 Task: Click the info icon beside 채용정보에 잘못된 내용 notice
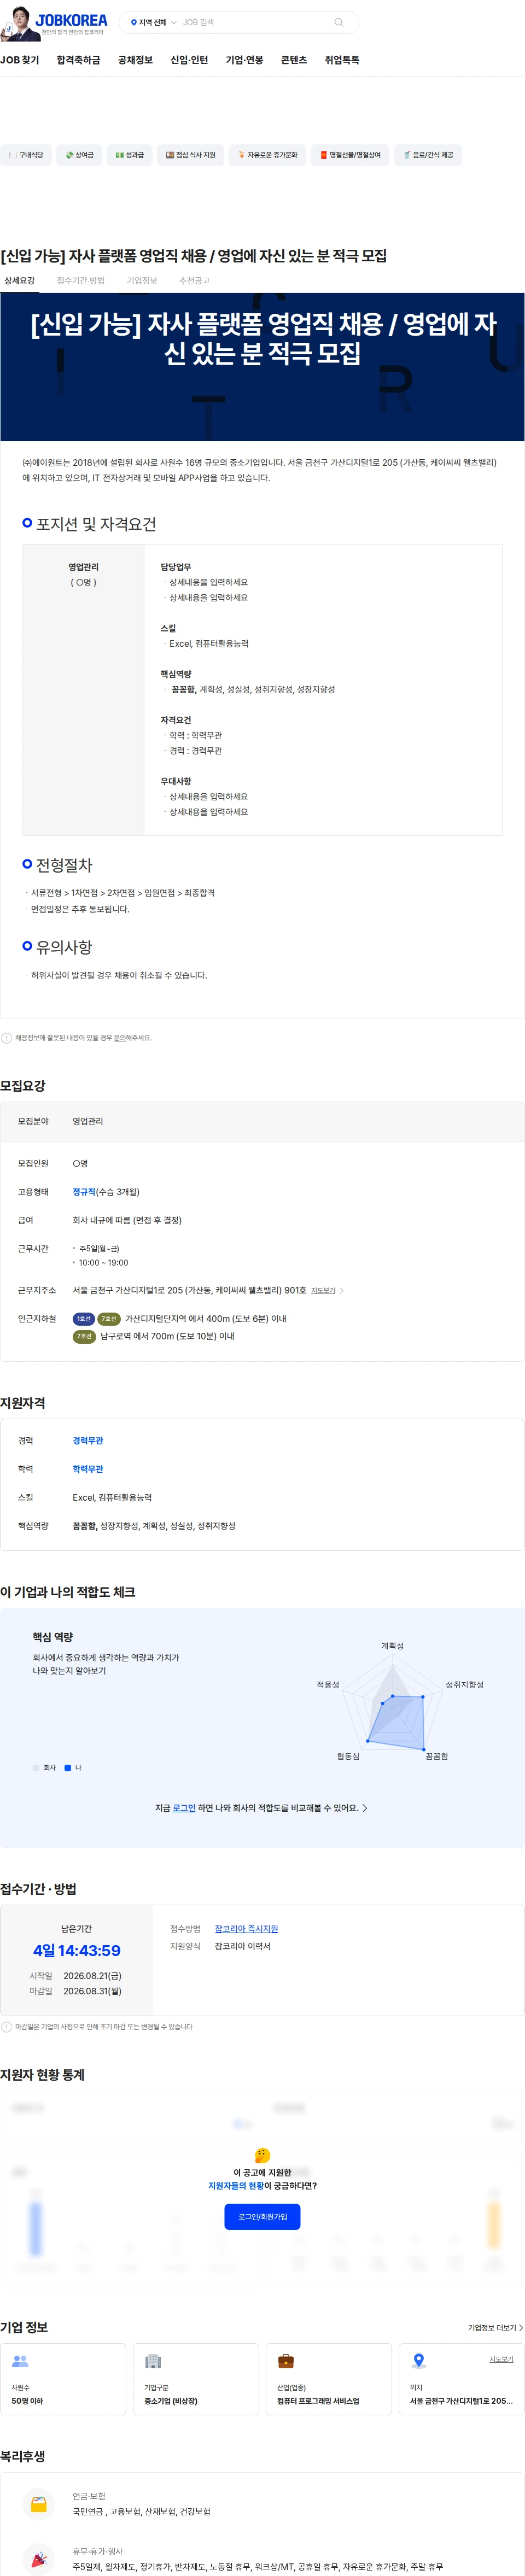pyautogui.click(x=7, y=1038)
